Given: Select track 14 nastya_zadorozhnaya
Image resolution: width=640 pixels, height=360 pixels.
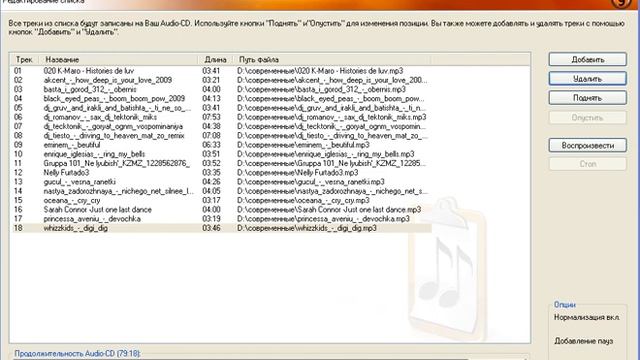Looking at the screenshot, I should point(221,191).
